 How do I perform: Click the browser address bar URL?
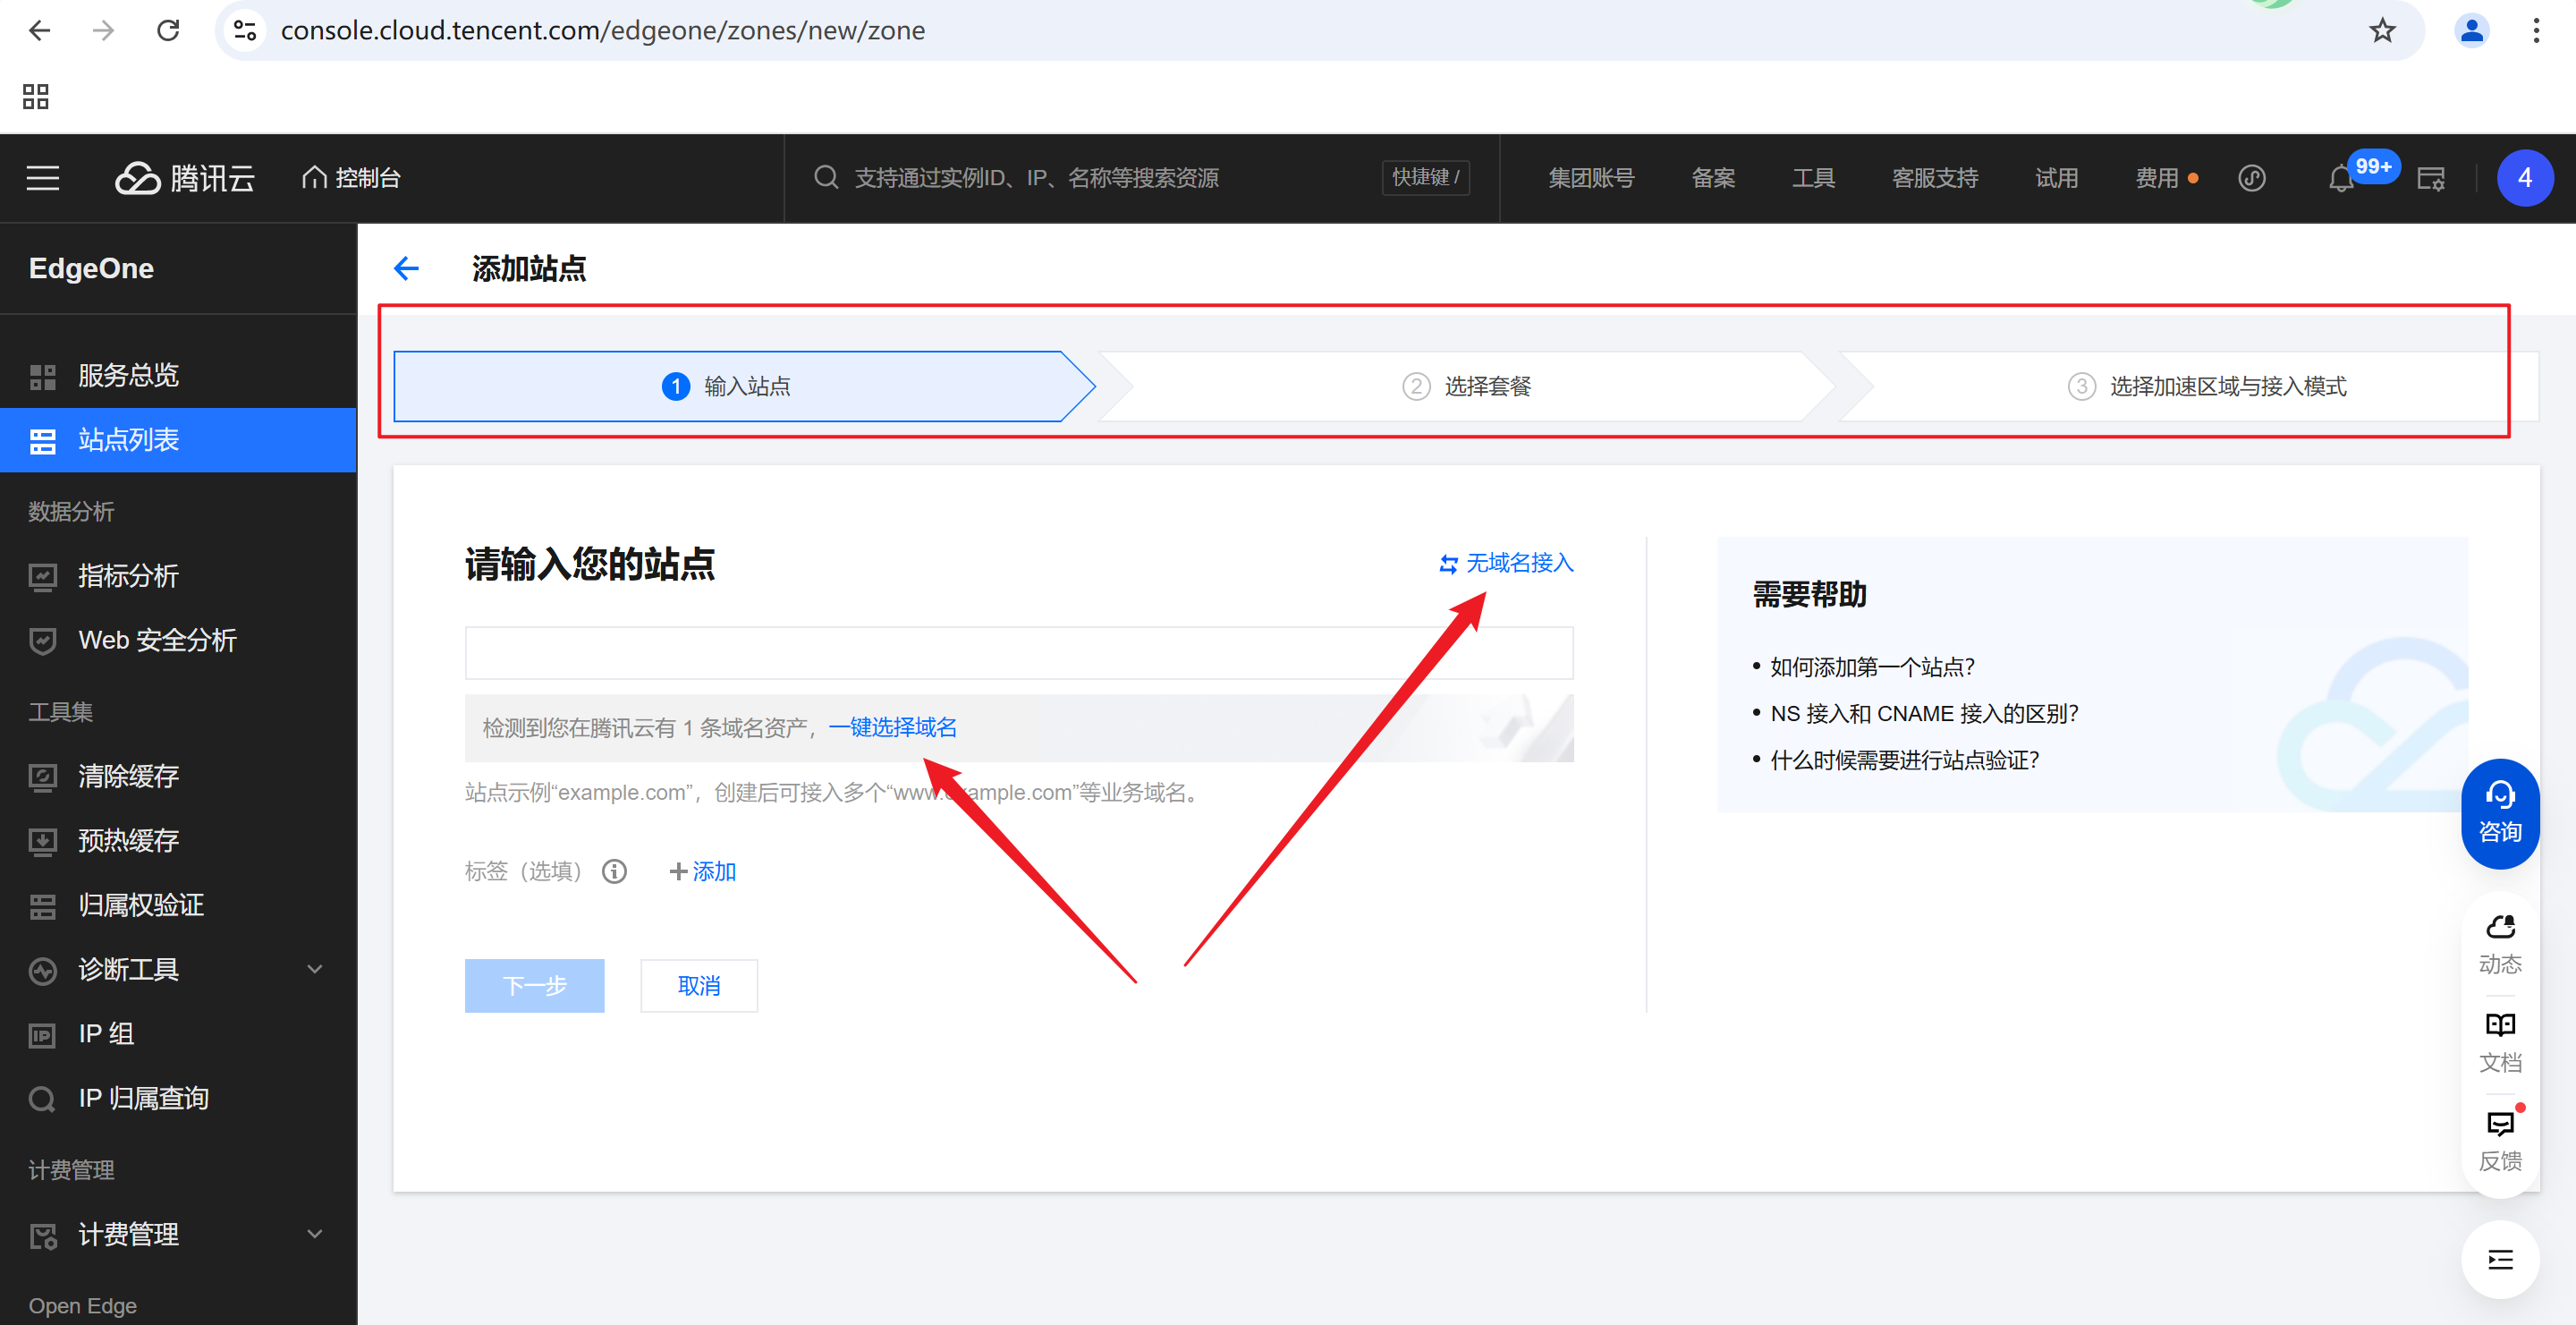[603, 31]
